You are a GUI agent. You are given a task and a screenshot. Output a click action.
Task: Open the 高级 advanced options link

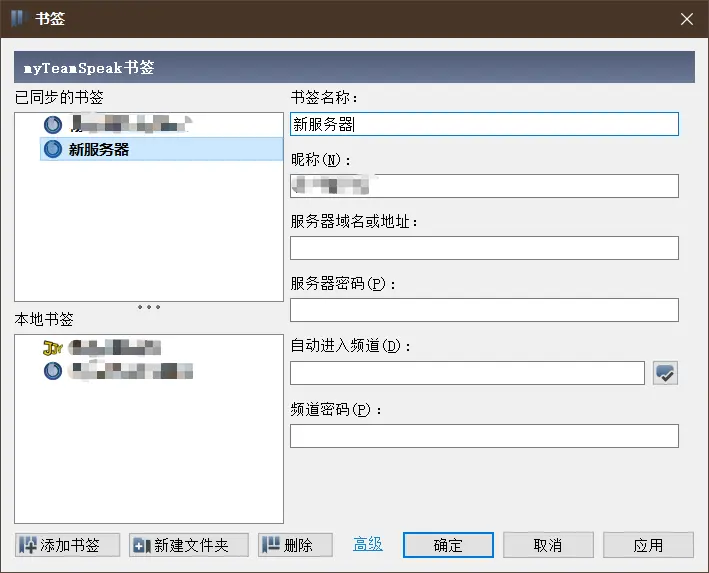[368, 544]
